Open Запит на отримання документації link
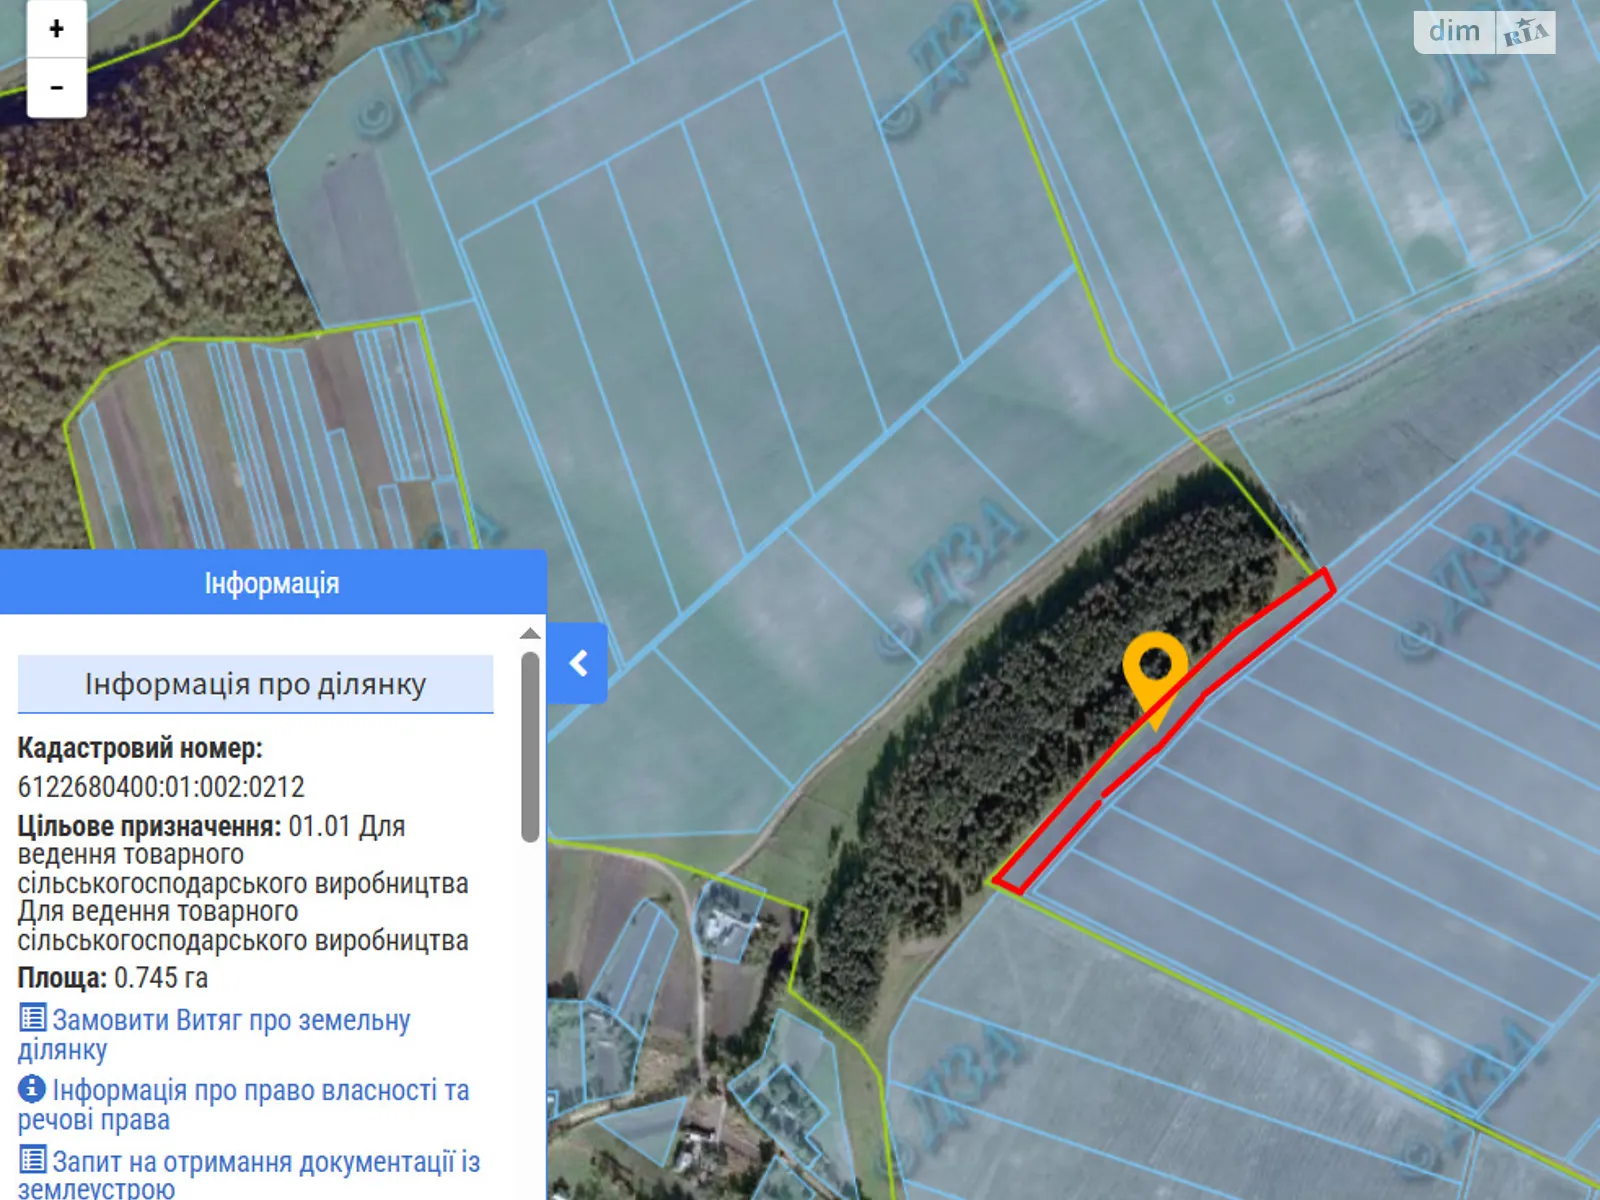Viewport: 1600px width, 1200px height. point(265,1163)
